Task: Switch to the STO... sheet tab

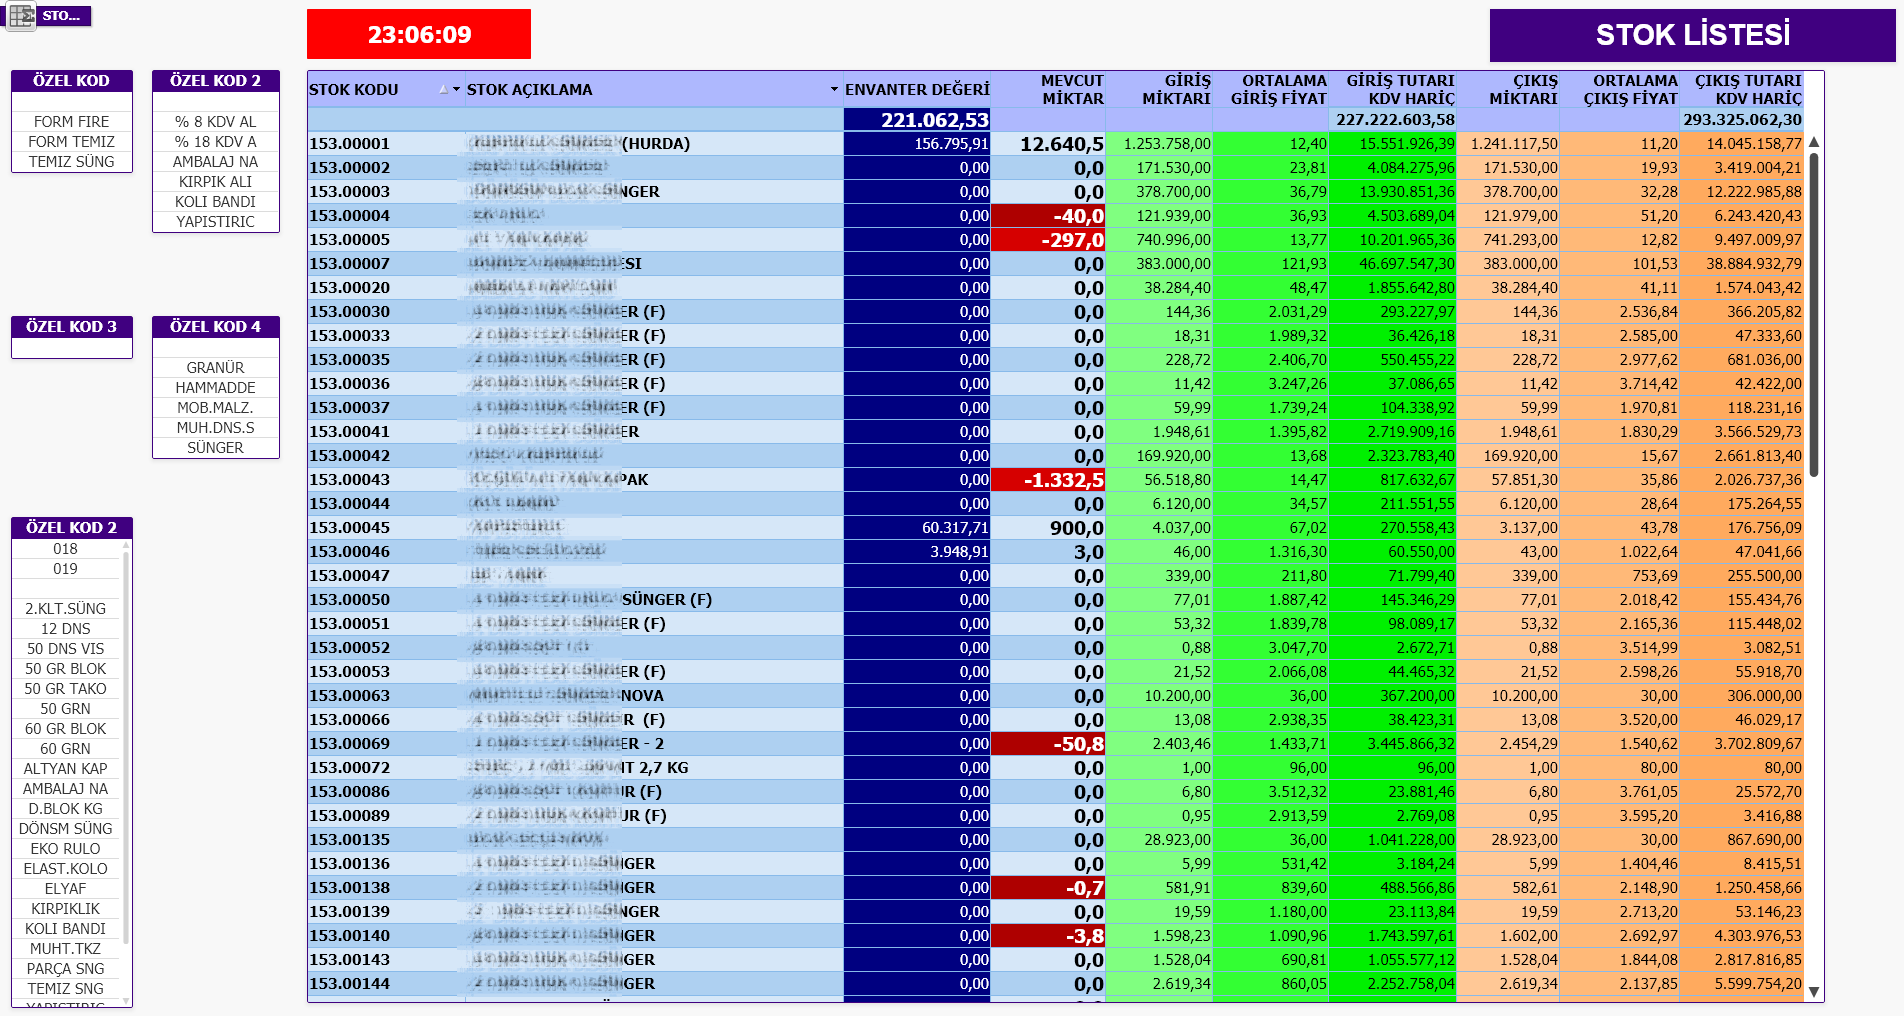Action: point(63,16)
